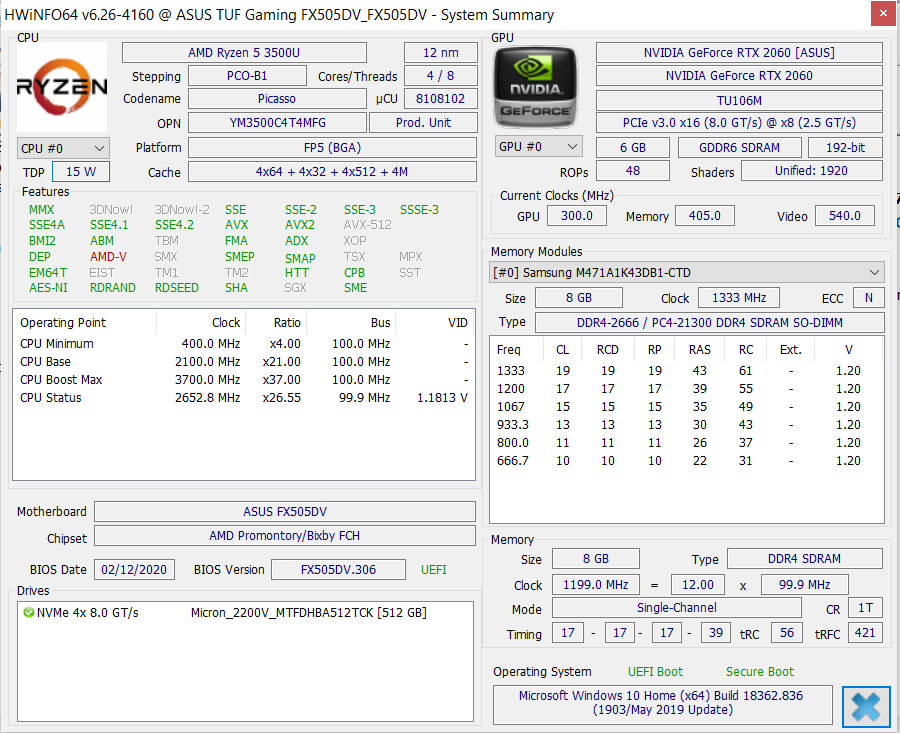
Task: Open the GPU #0 selector dropdown
Action: pyautogui.click(x=538, y=146)
